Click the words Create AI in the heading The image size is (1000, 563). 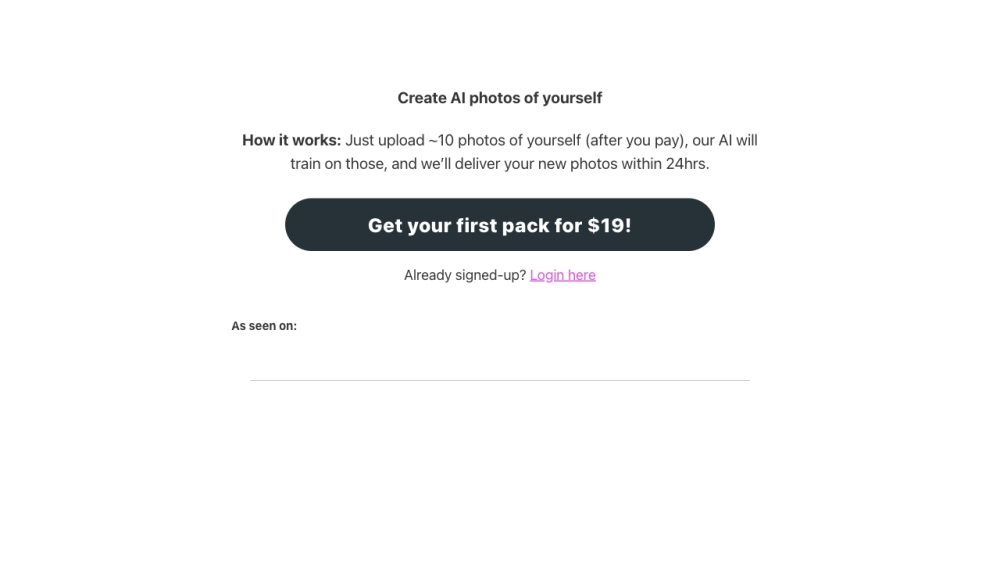(x=431, y=98)
